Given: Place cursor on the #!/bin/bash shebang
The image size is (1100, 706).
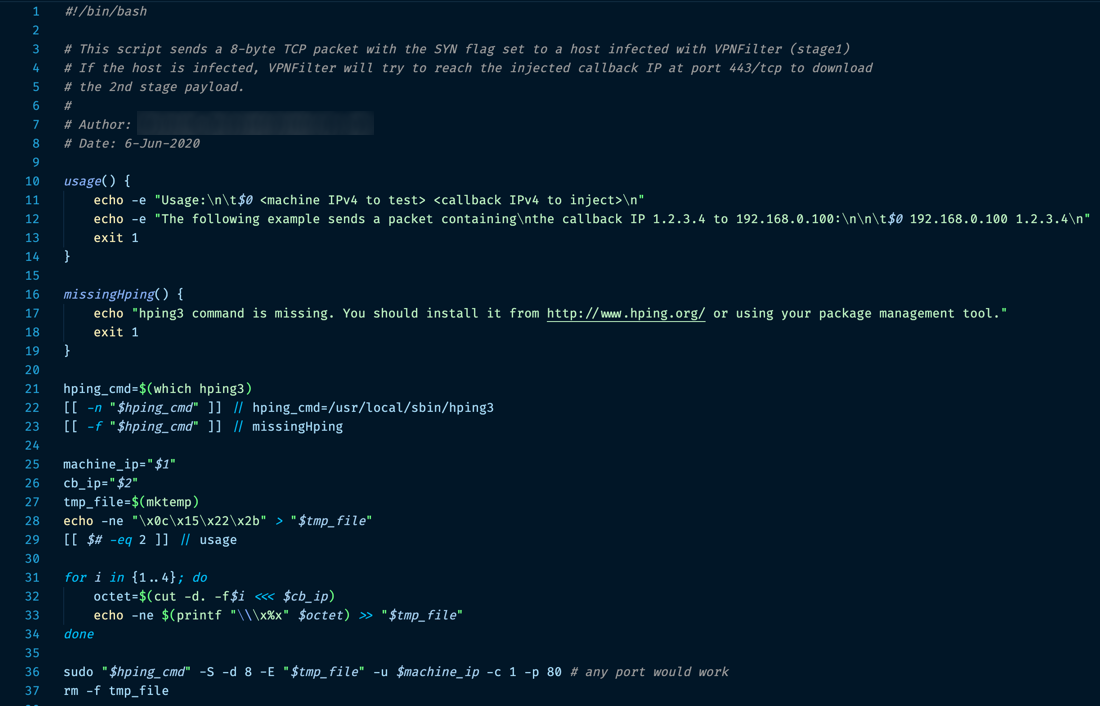Looking at the screenshot, I should [x=105, y=11].
